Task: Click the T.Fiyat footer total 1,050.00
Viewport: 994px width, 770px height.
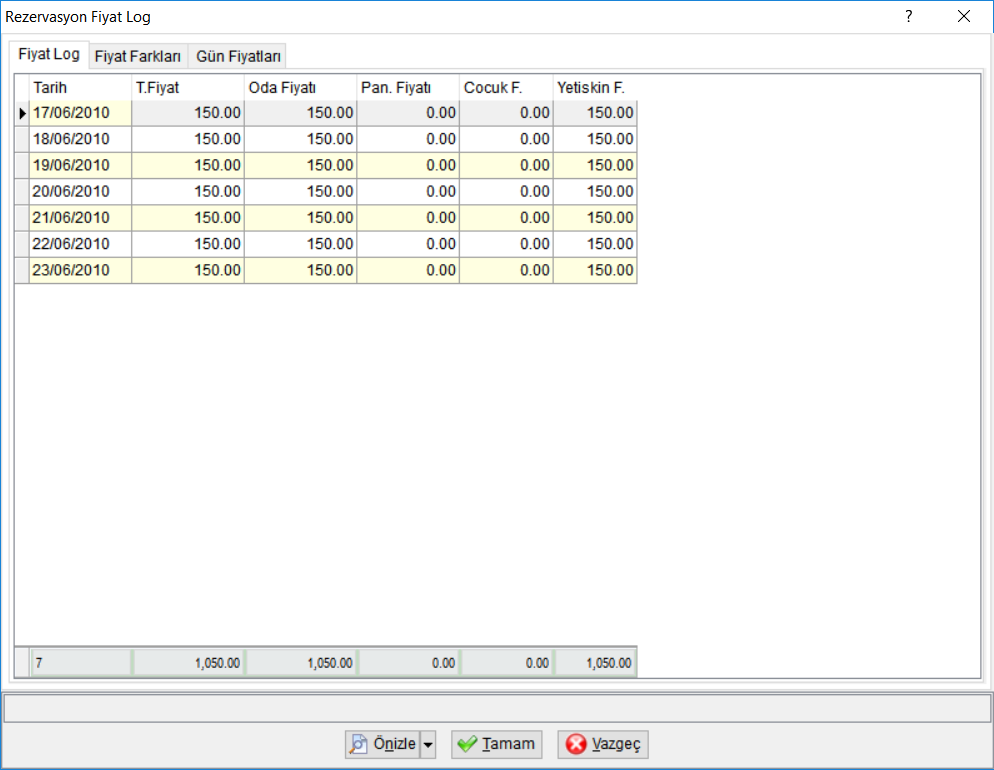Action: 188,663
